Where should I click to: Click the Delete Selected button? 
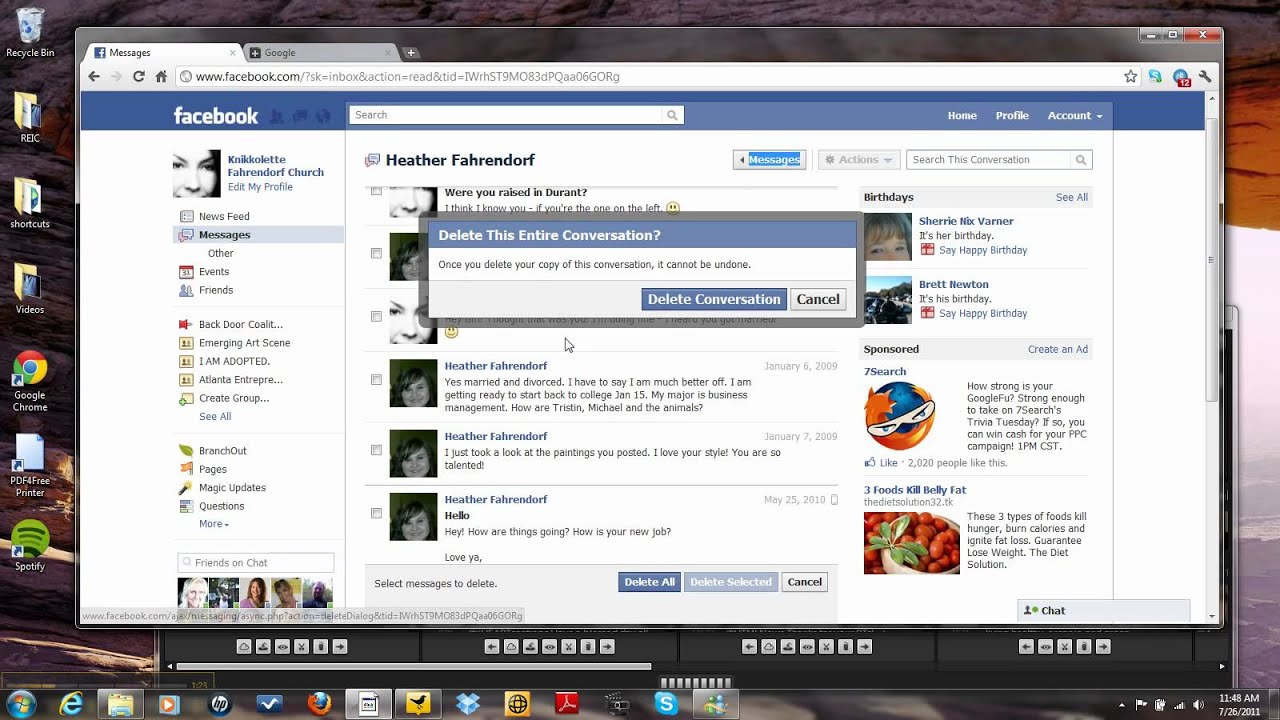pos(731,582)
